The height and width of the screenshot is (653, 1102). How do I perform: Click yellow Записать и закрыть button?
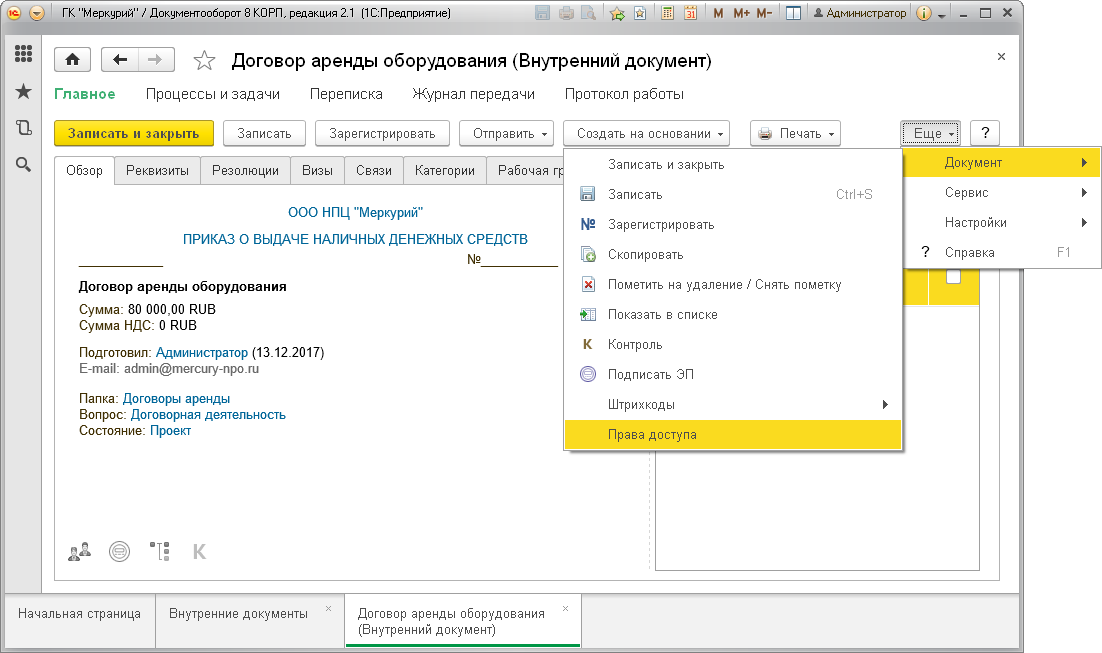point(134,133)
